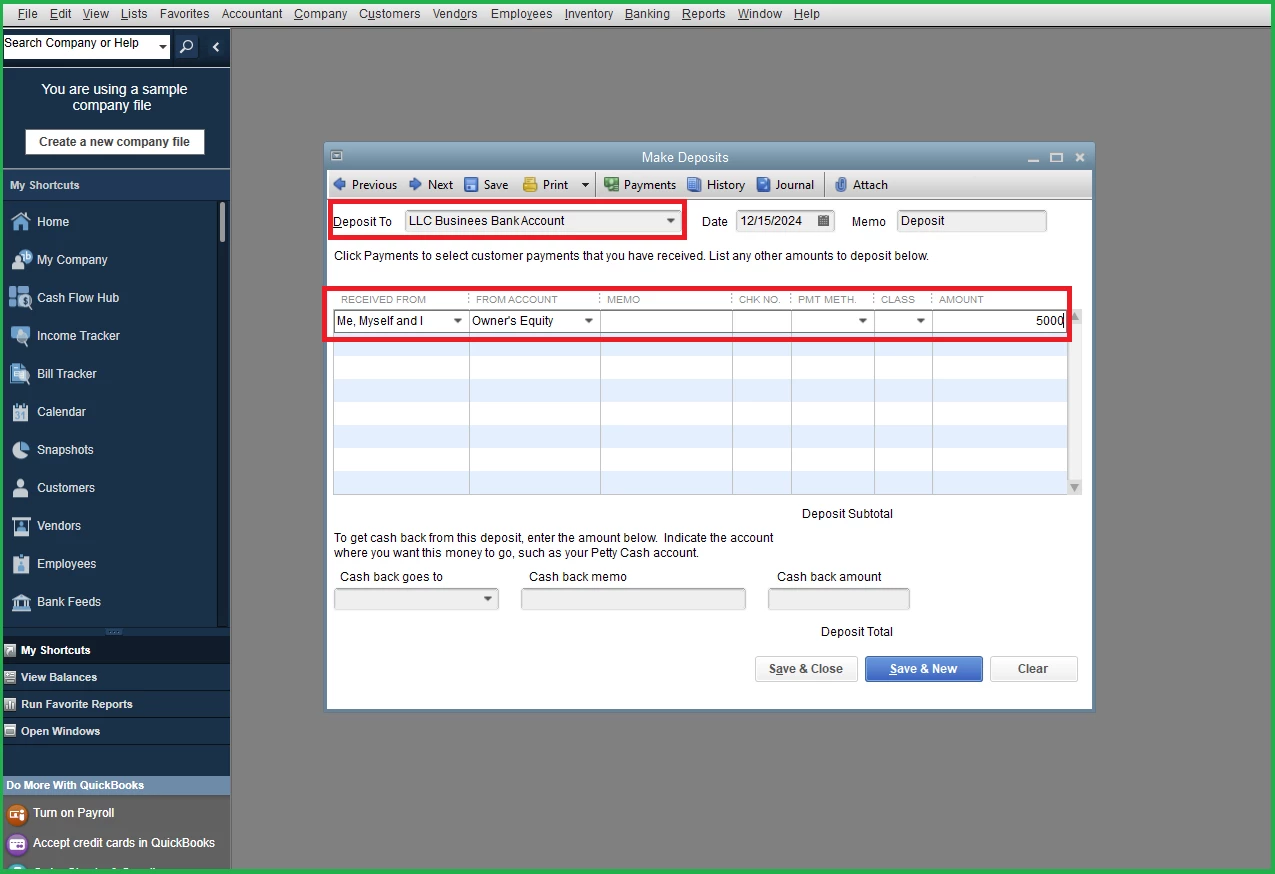Open the History icon in toolbar

pos(694,185)
